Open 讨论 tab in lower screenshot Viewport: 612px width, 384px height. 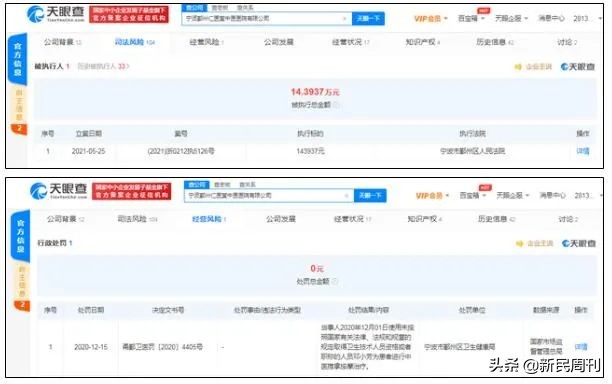[568, 219]
